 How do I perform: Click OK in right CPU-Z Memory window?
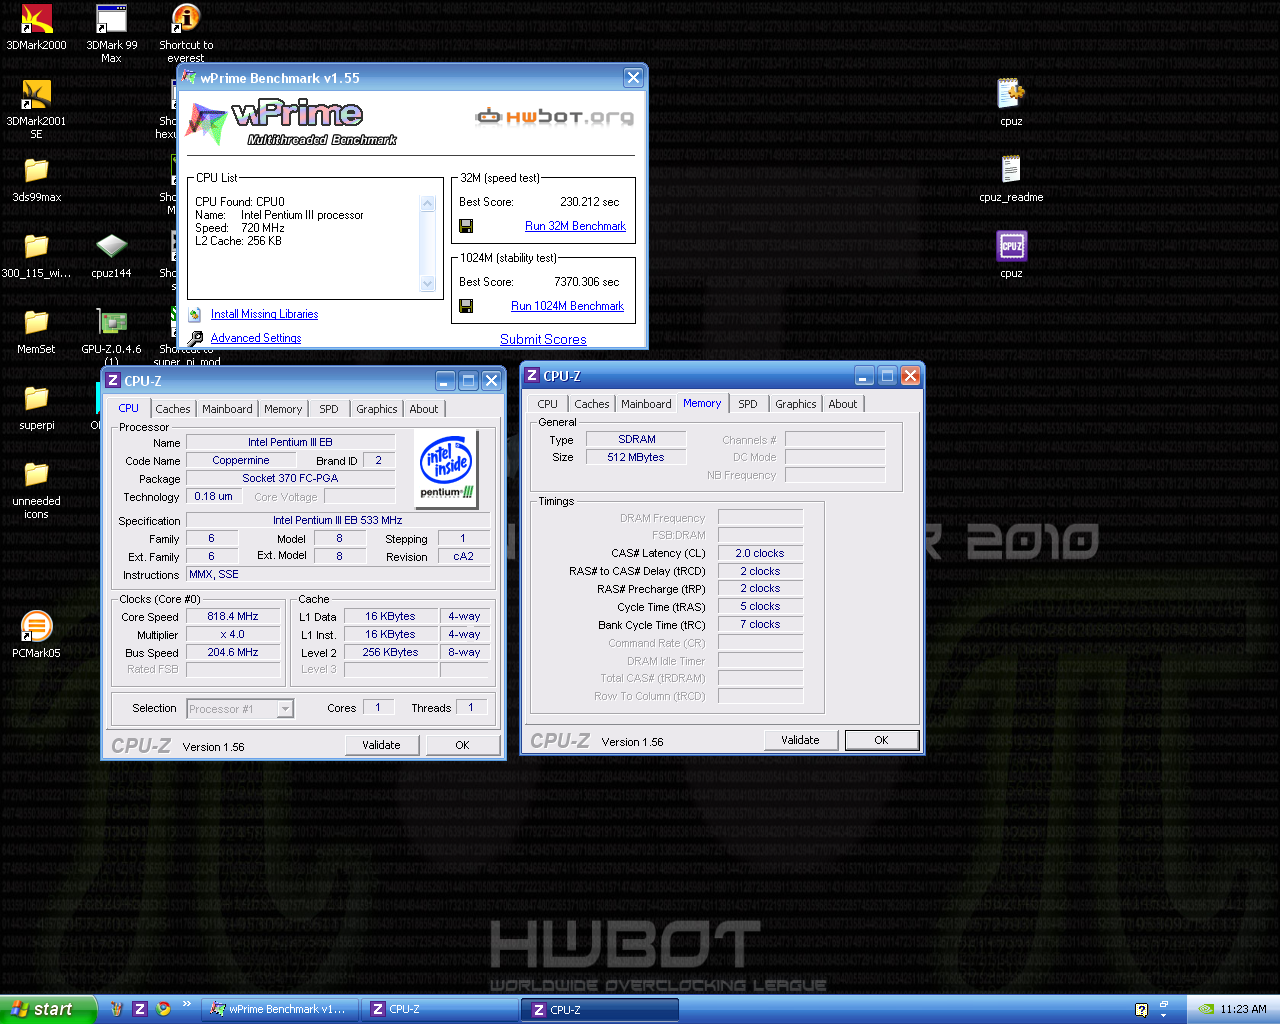881,740
